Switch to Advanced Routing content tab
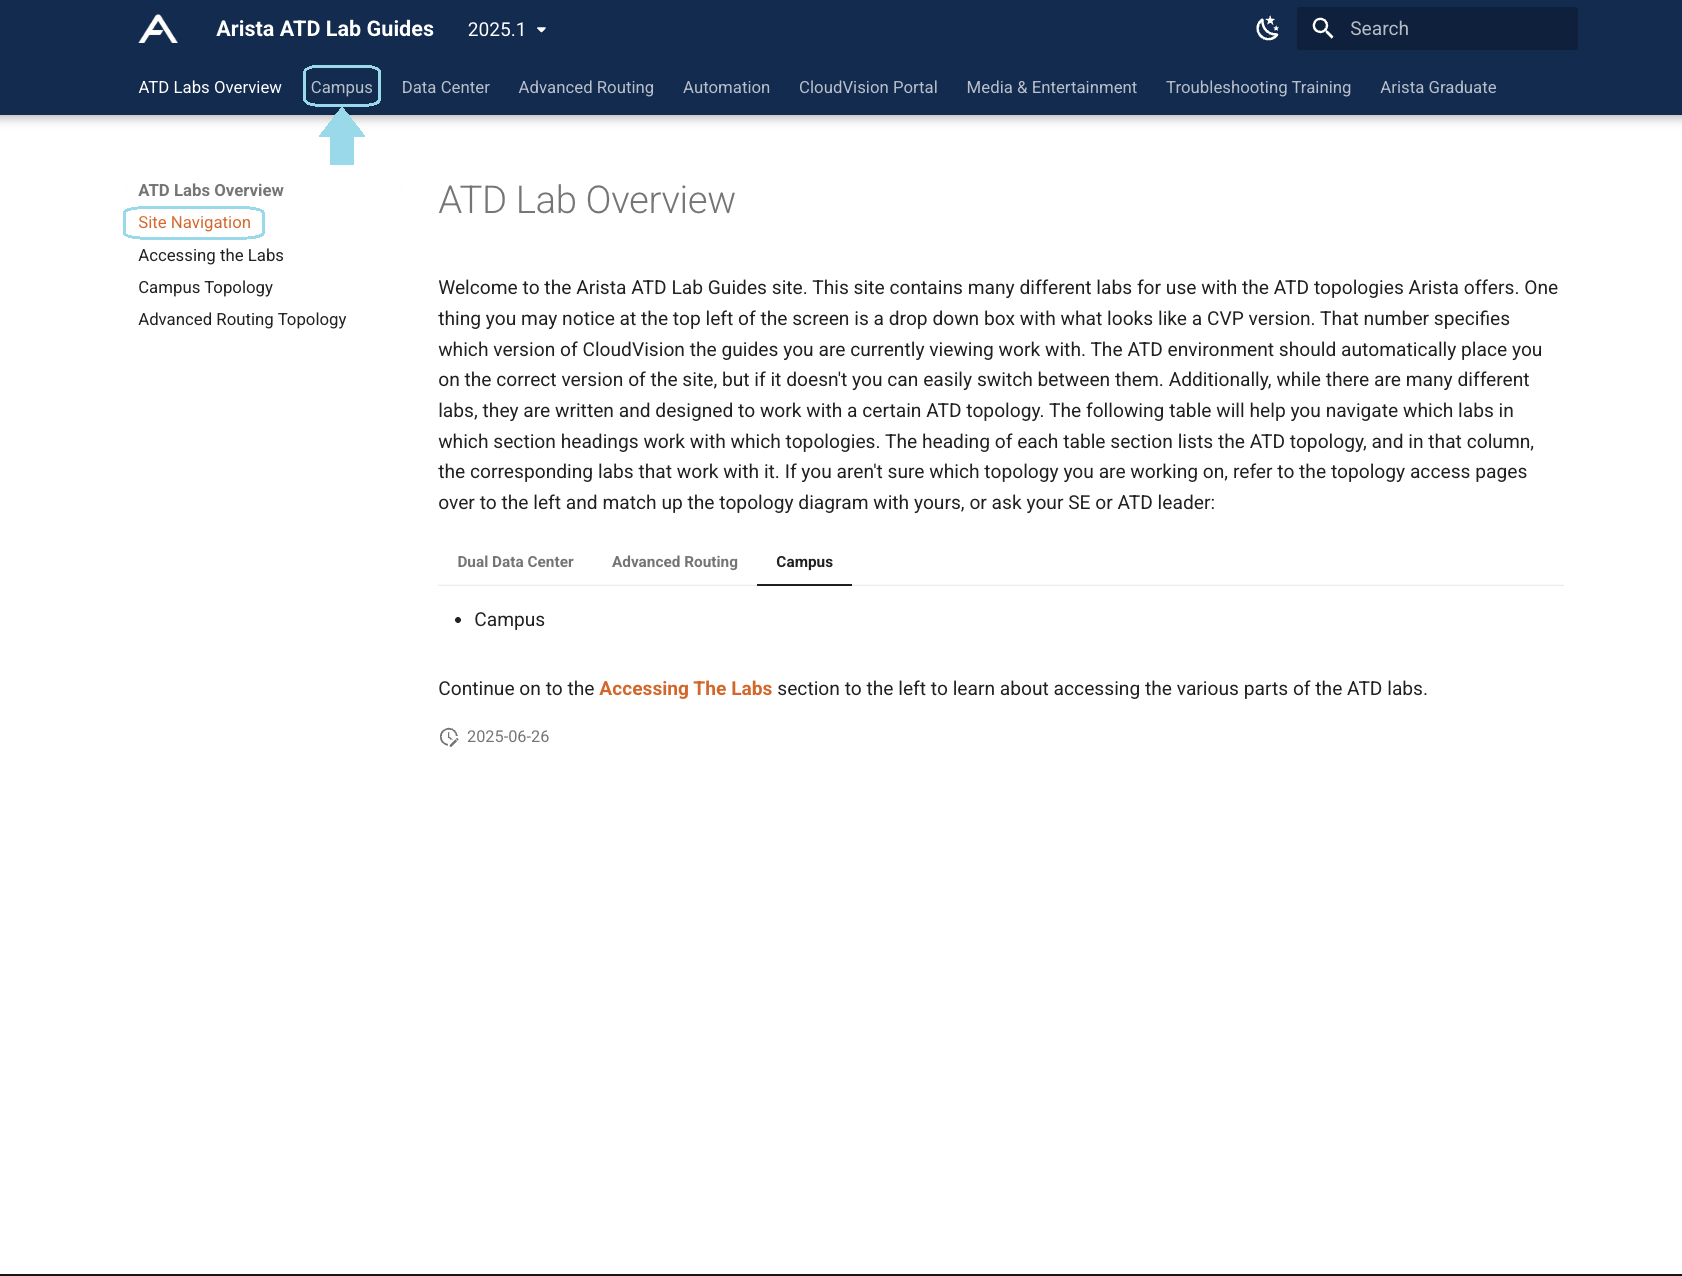Image resolution: width=1682 pixels, height=1276 pixels. 674,562
